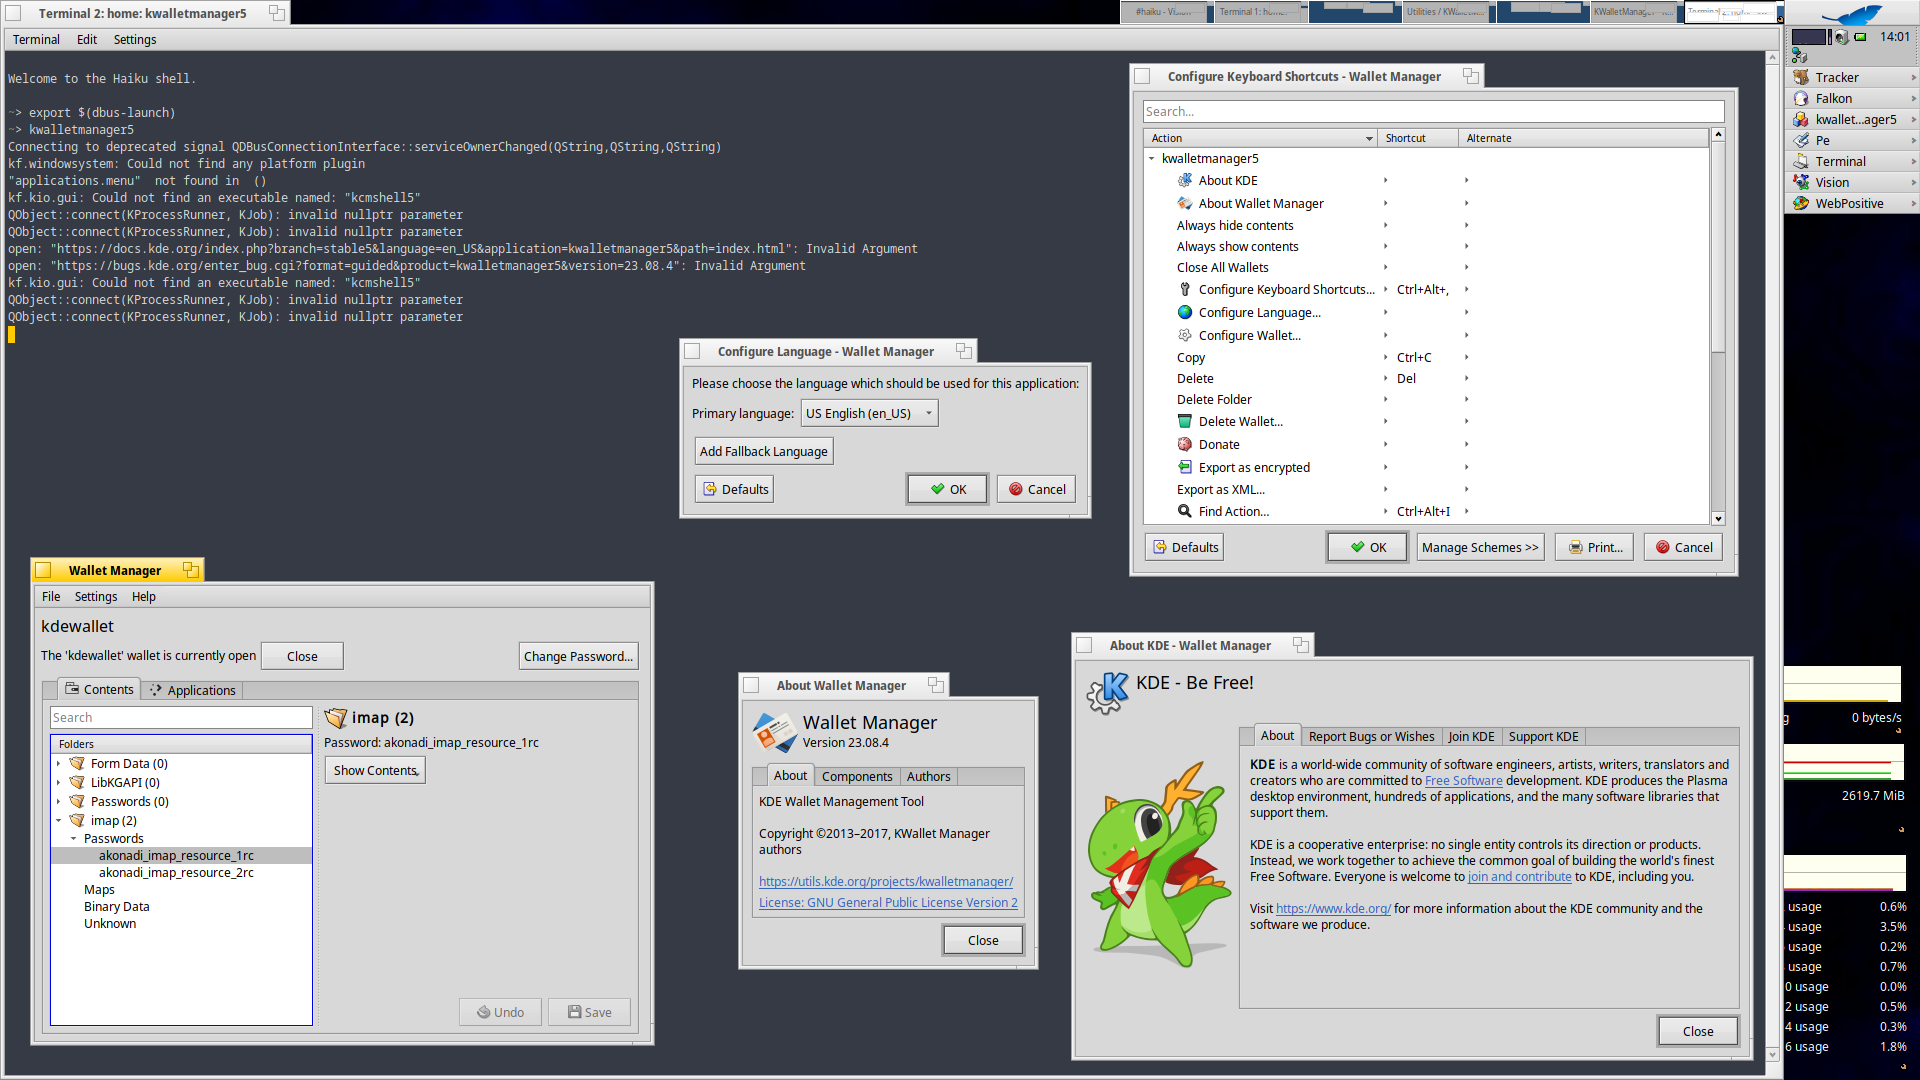Click the shortcuts list scroll down arrow

tap(1718, 519)
